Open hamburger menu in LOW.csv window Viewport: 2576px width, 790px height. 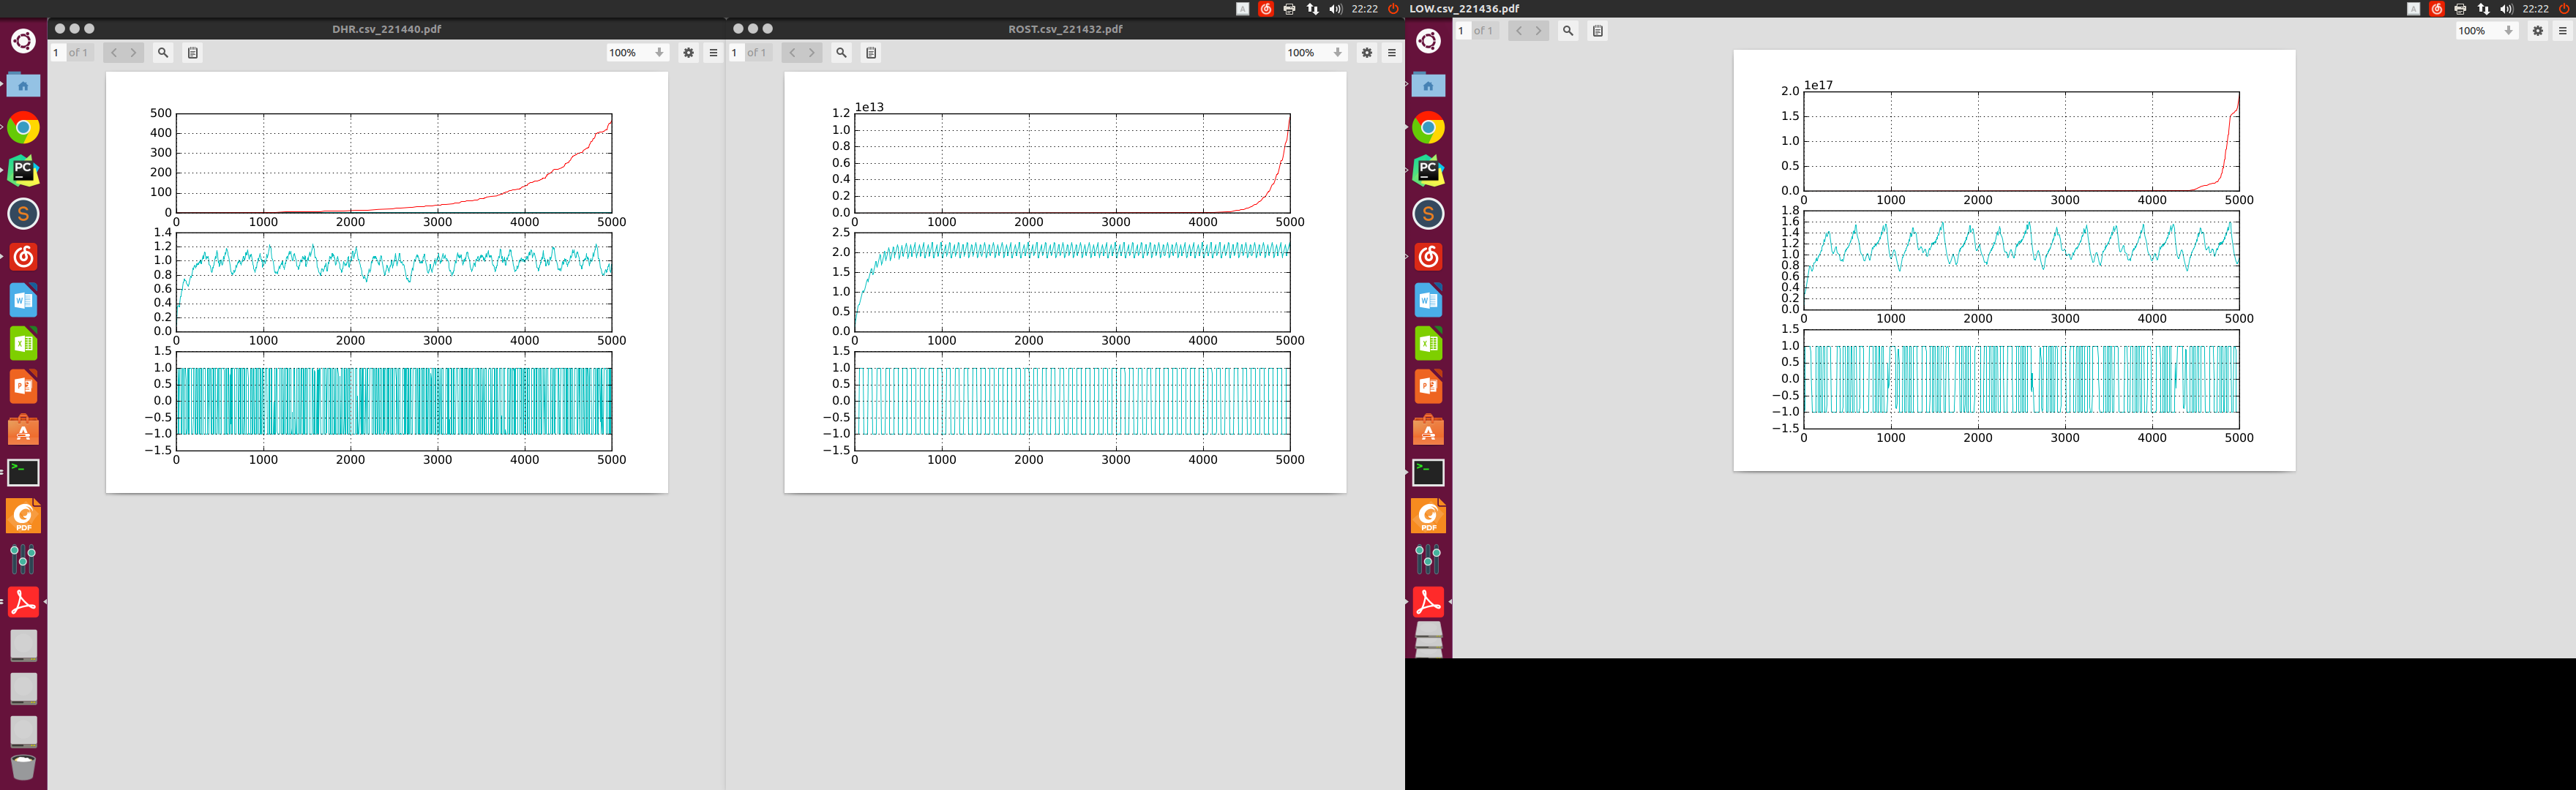(2562, 31)
